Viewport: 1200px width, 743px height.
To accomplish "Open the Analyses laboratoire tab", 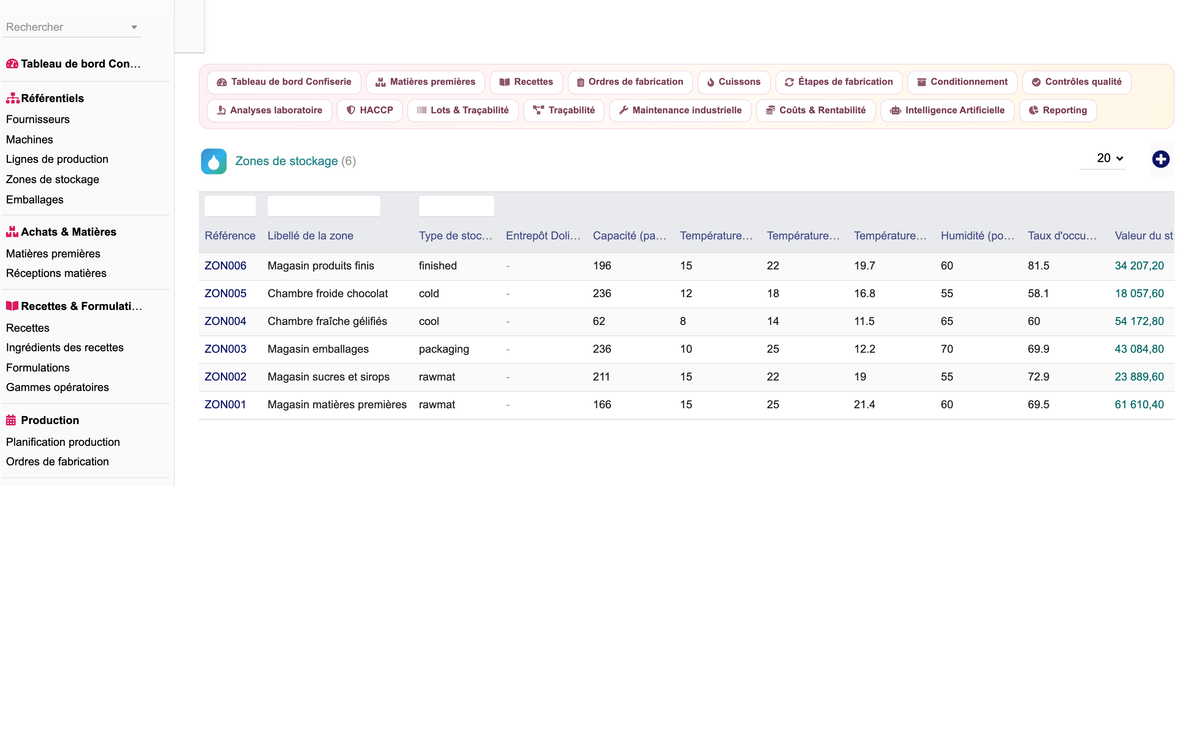I will (x=269, y=110).
